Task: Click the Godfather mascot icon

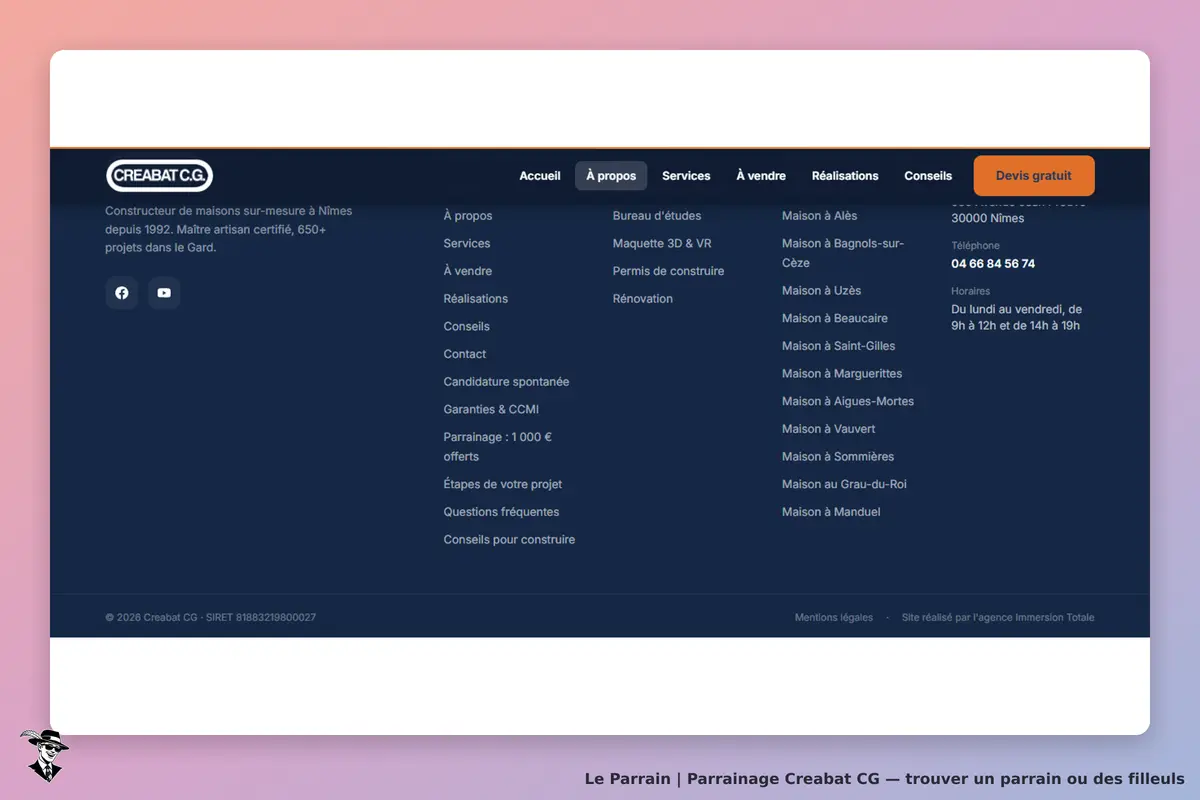Action: (43, 755)
